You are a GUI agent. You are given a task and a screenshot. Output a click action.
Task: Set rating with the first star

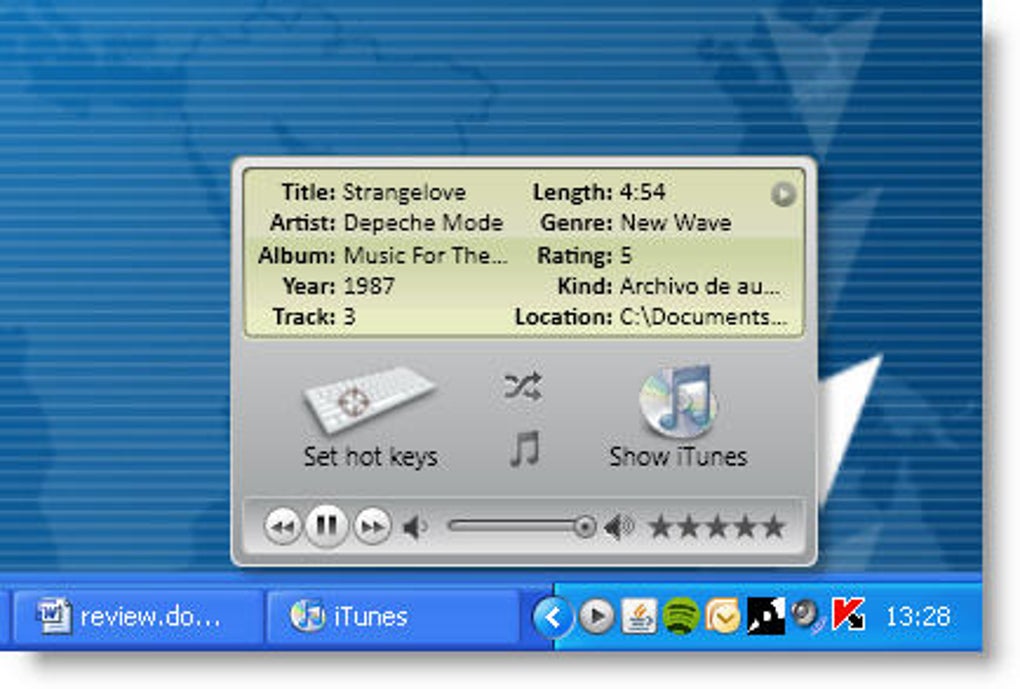(661, 526)
